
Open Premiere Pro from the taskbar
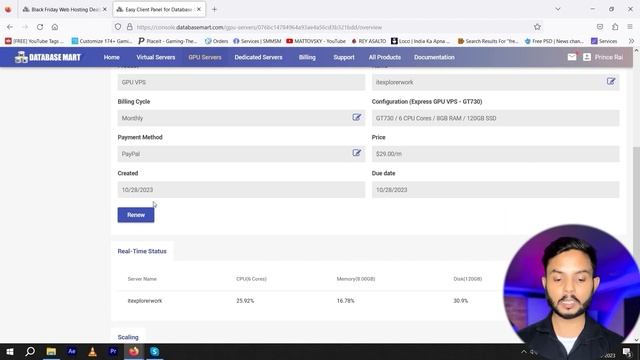coord(113,351)
